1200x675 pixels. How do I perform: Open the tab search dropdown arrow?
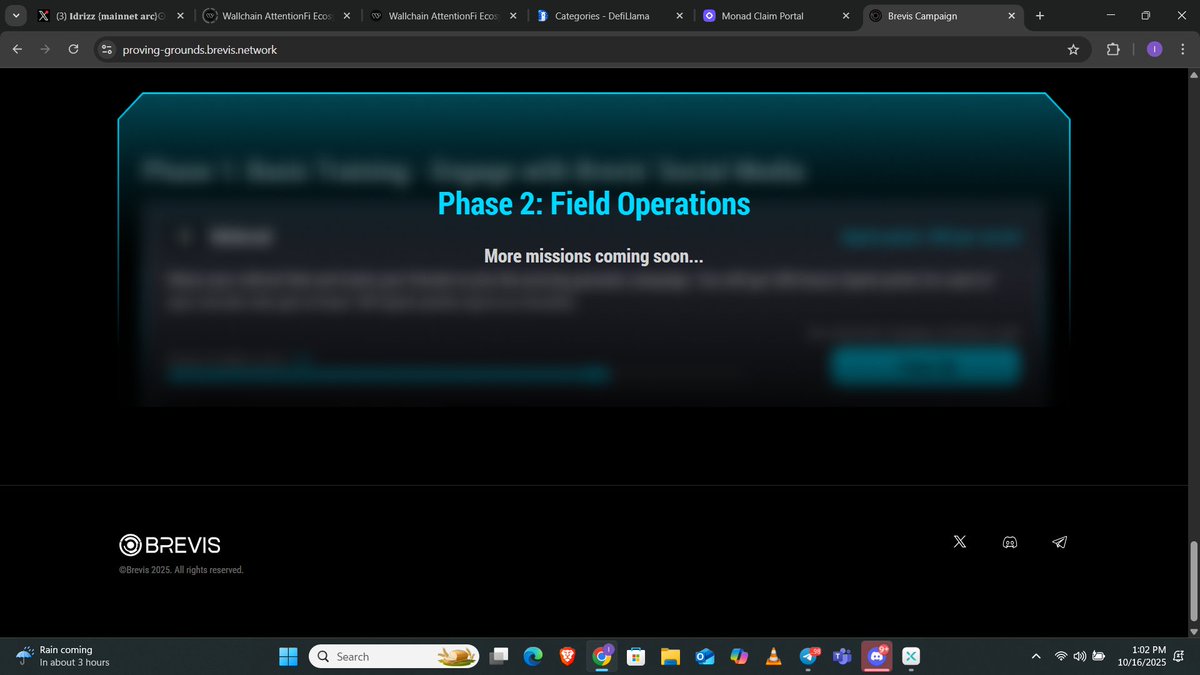(16, 16)
